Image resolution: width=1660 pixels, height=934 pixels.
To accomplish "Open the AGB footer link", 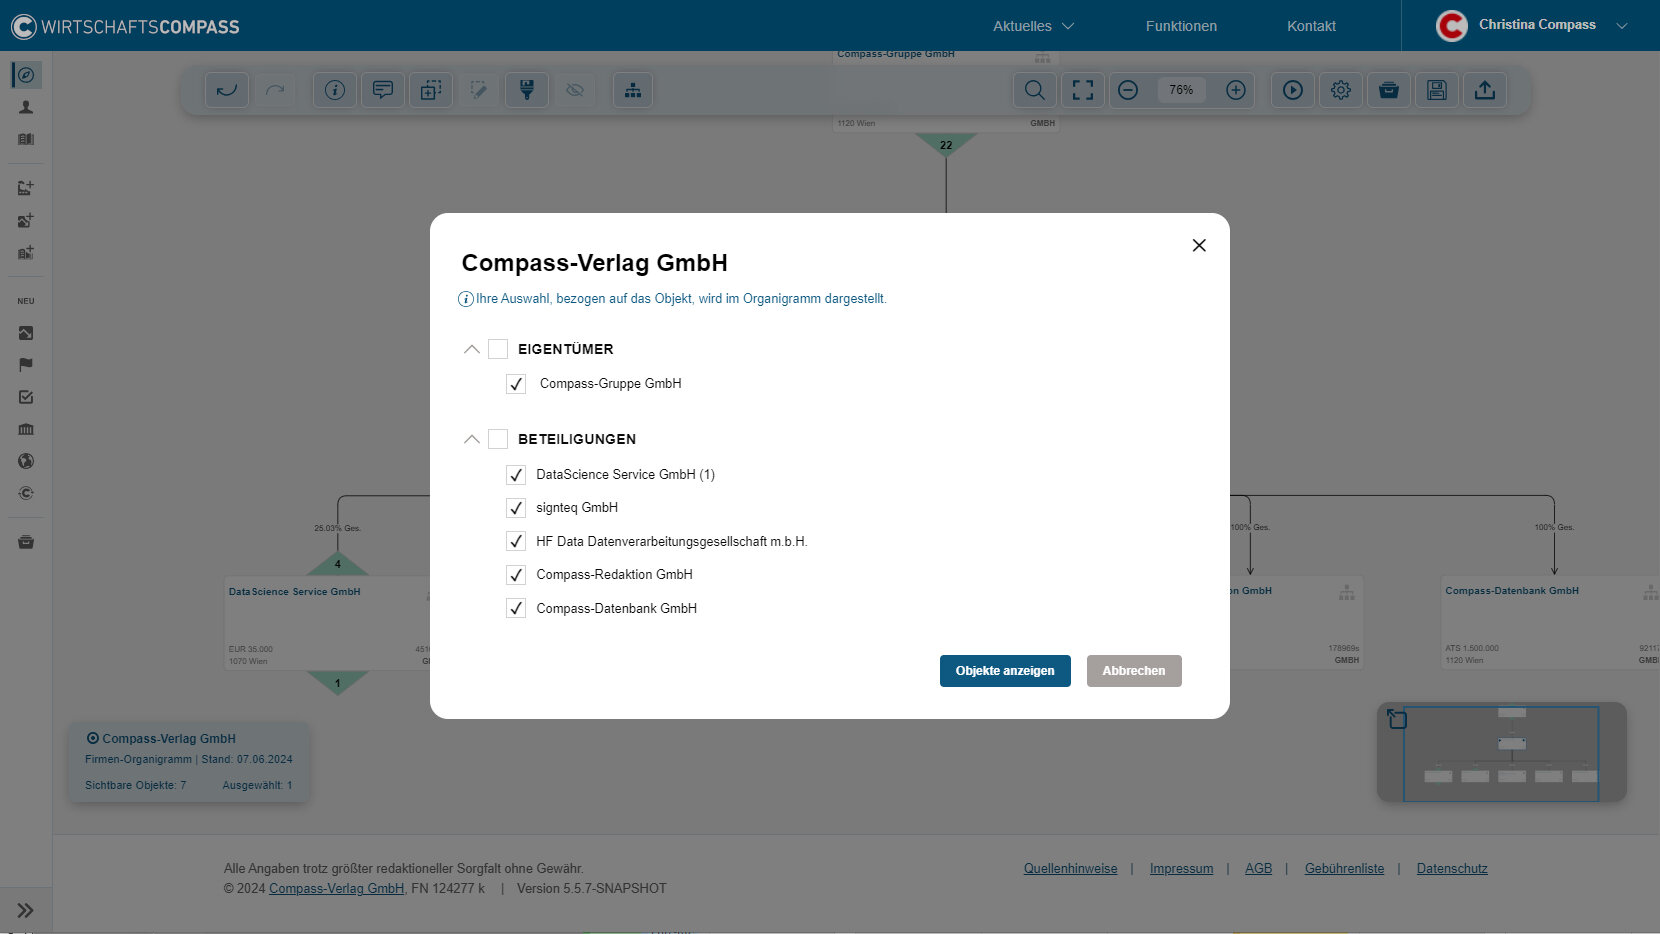I will coord(1259,869).
